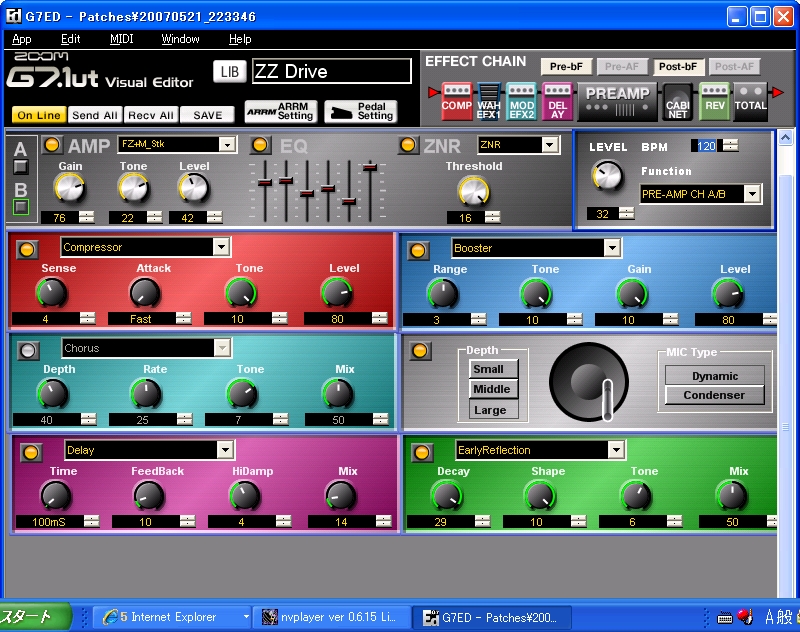Click the Delay FeedBack knob
This screenshot has height=632, width=800.
148,496
